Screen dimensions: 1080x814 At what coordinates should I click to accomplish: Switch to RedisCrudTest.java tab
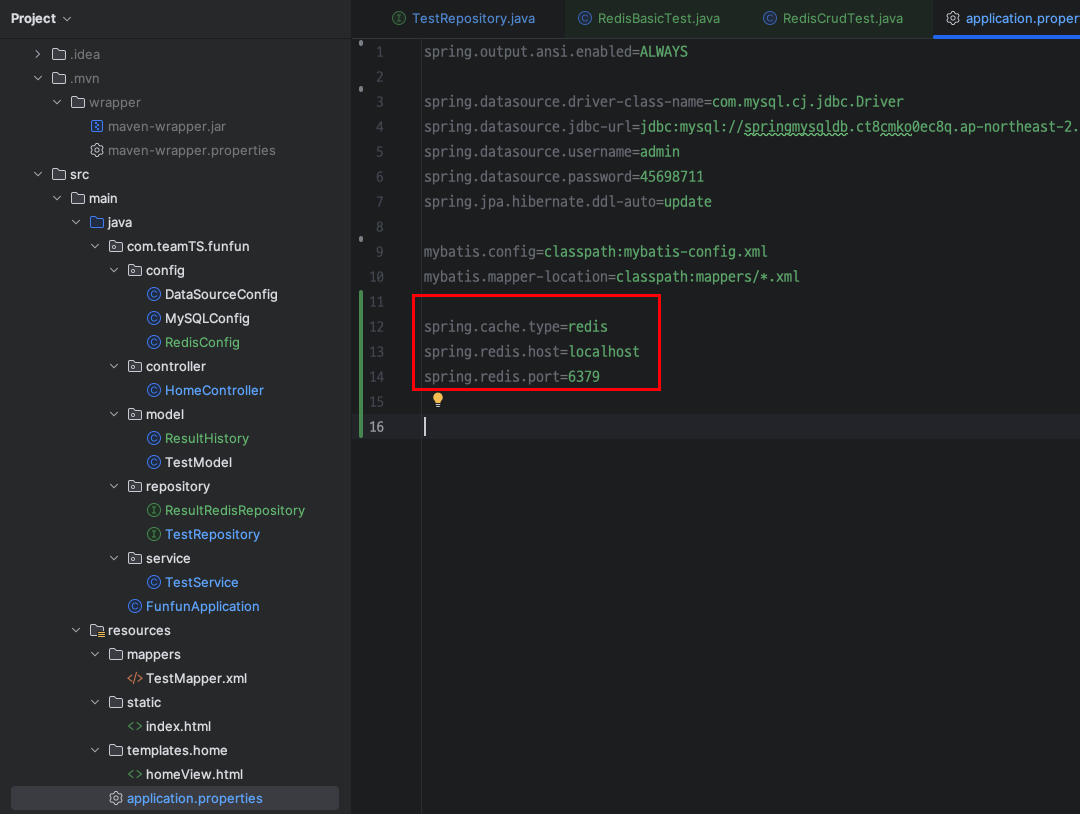[833, 19]
